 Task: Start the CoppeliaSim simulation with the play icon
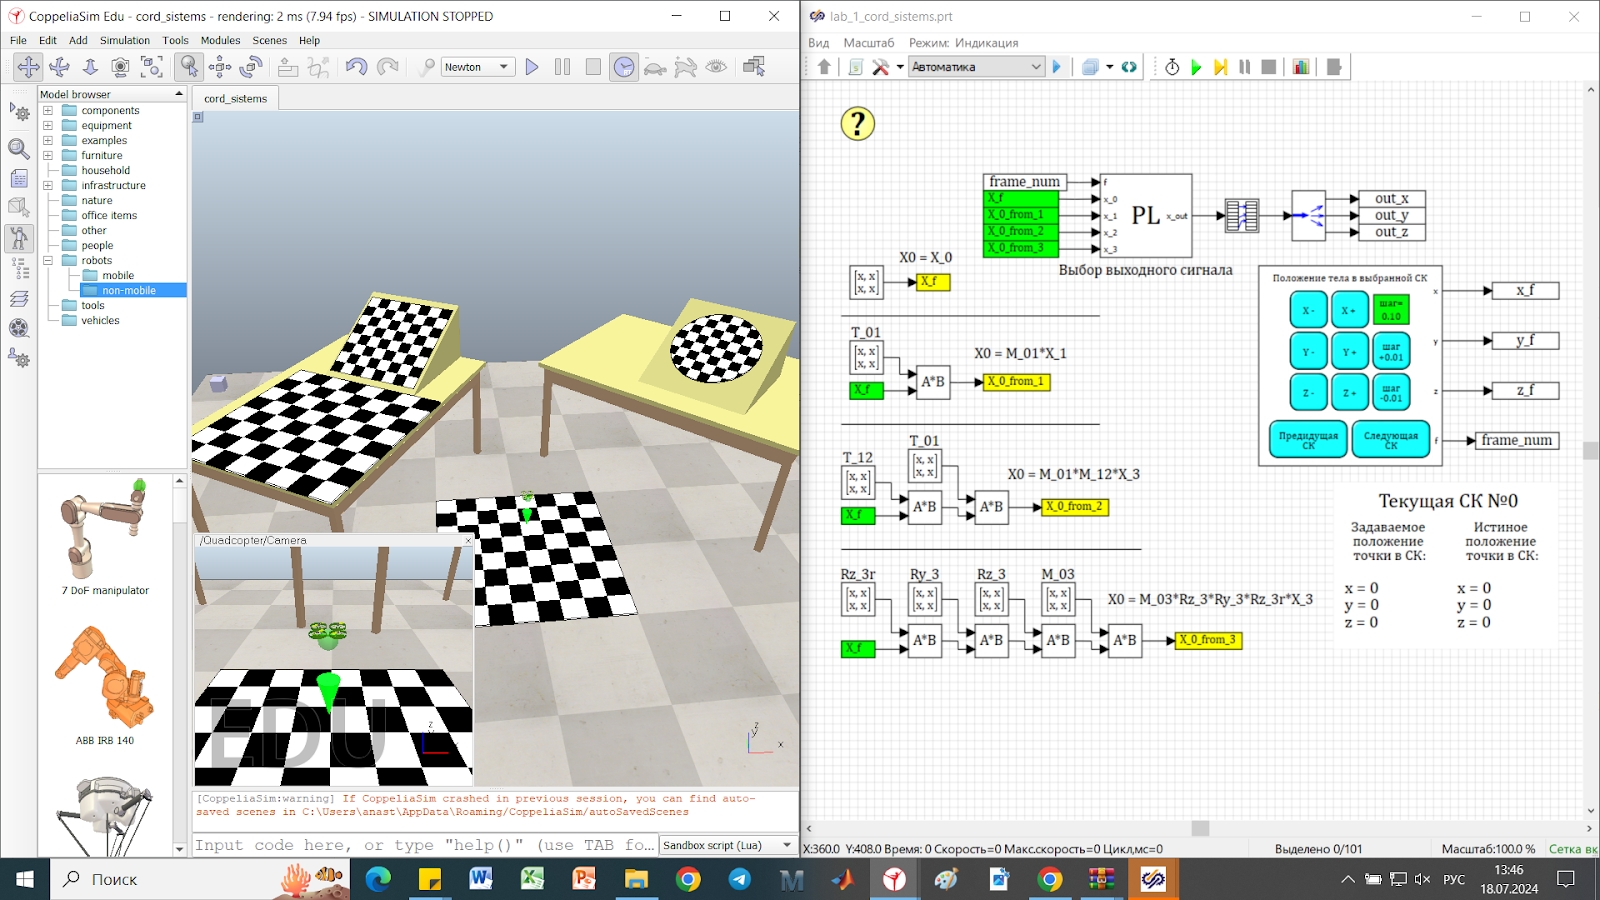point(532,67)
